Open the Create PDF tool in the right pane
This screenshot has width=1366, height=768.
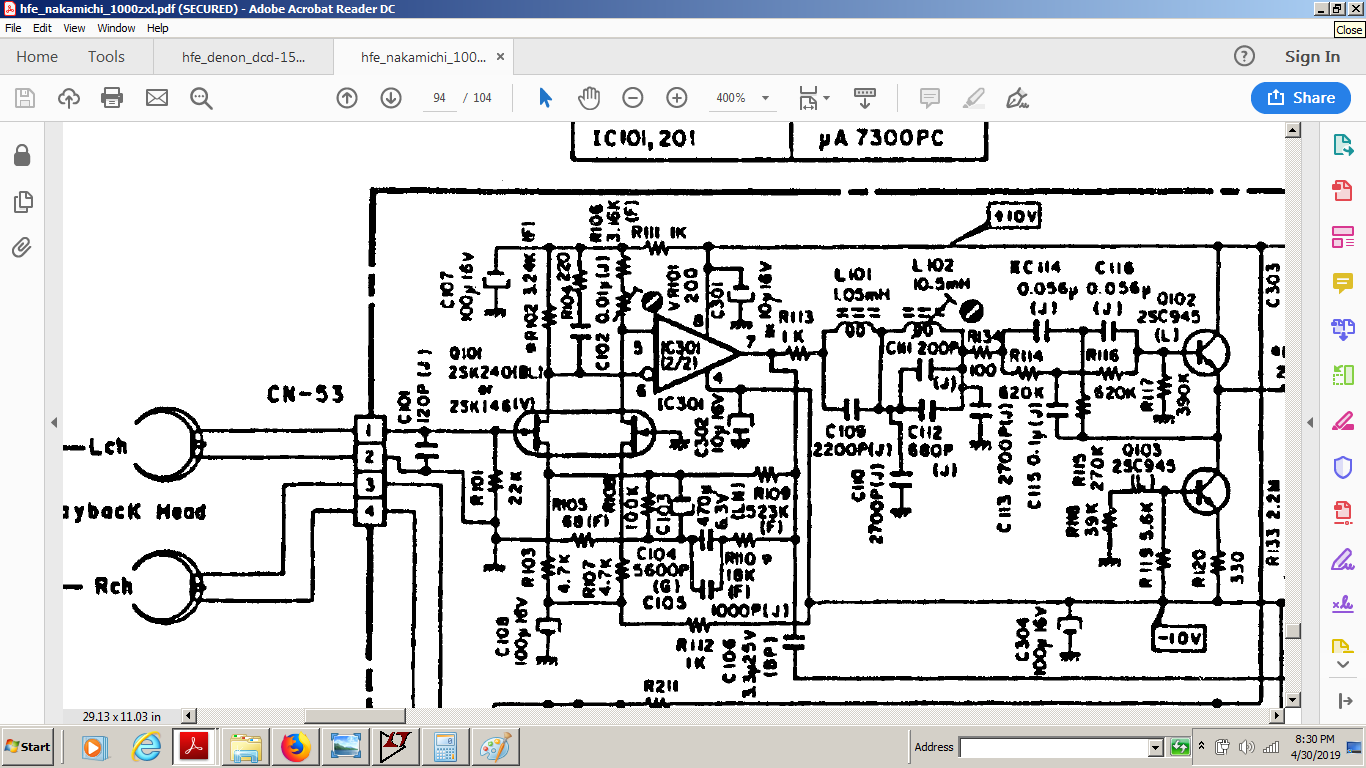pos(1343,191)
